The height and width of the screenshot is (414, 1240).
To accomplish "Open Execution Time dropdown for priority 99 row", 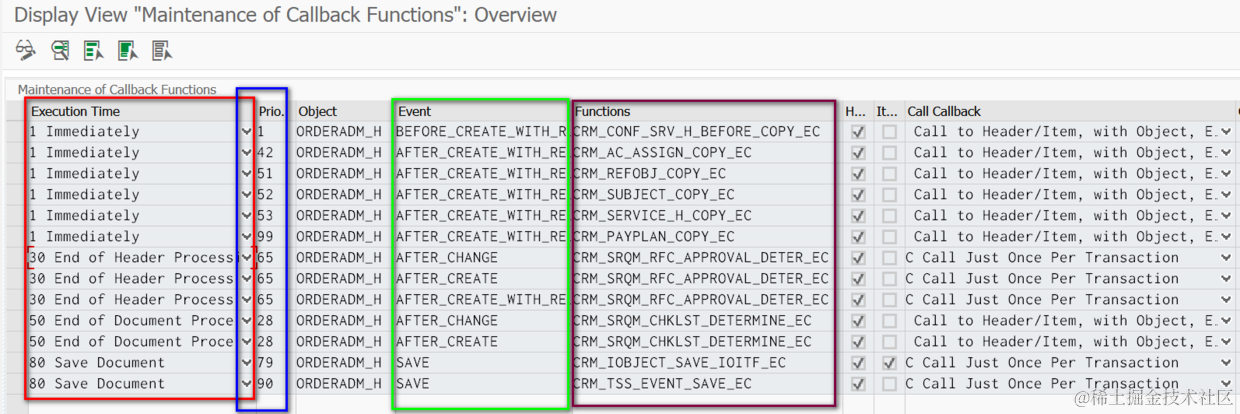I will point(247,237).
